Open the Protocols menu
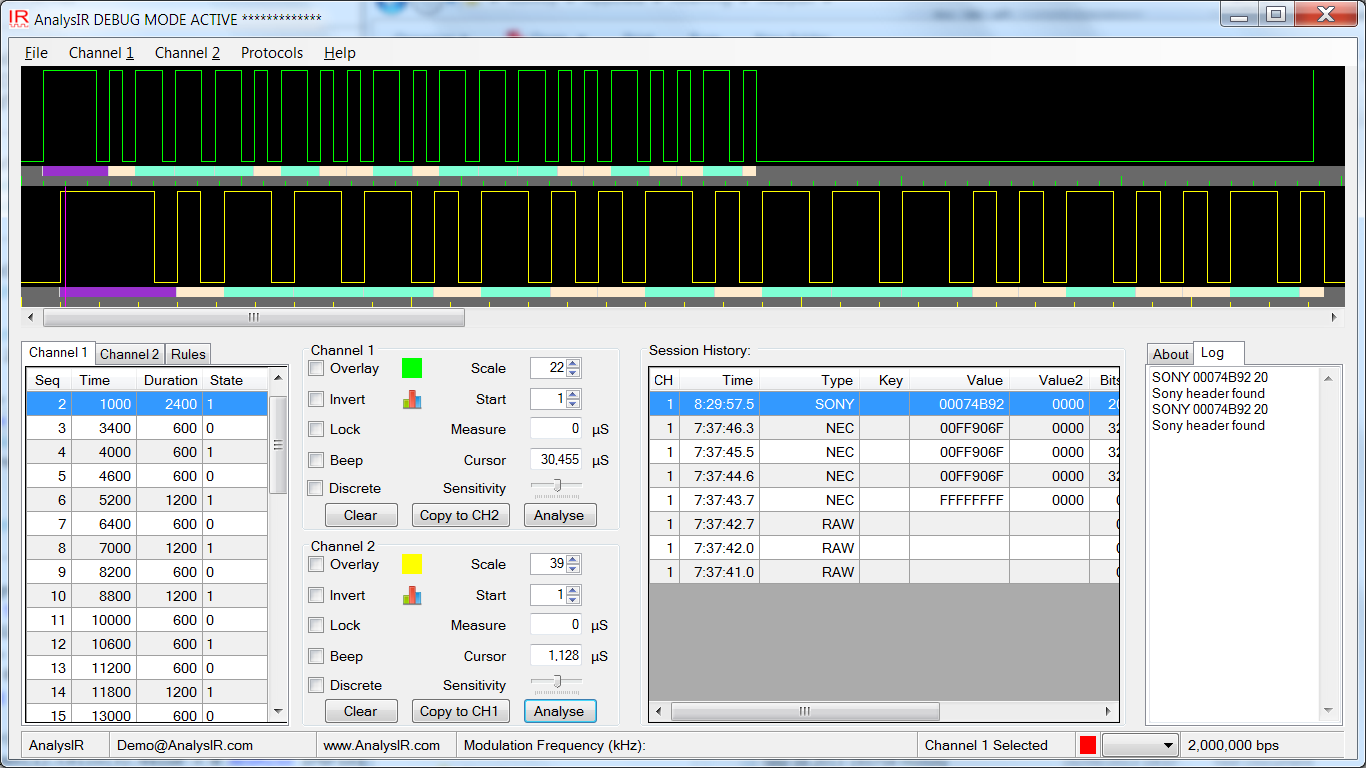The height and width of the screenshot is (768, 1366). pyautogui.click(x=271, y=53)
